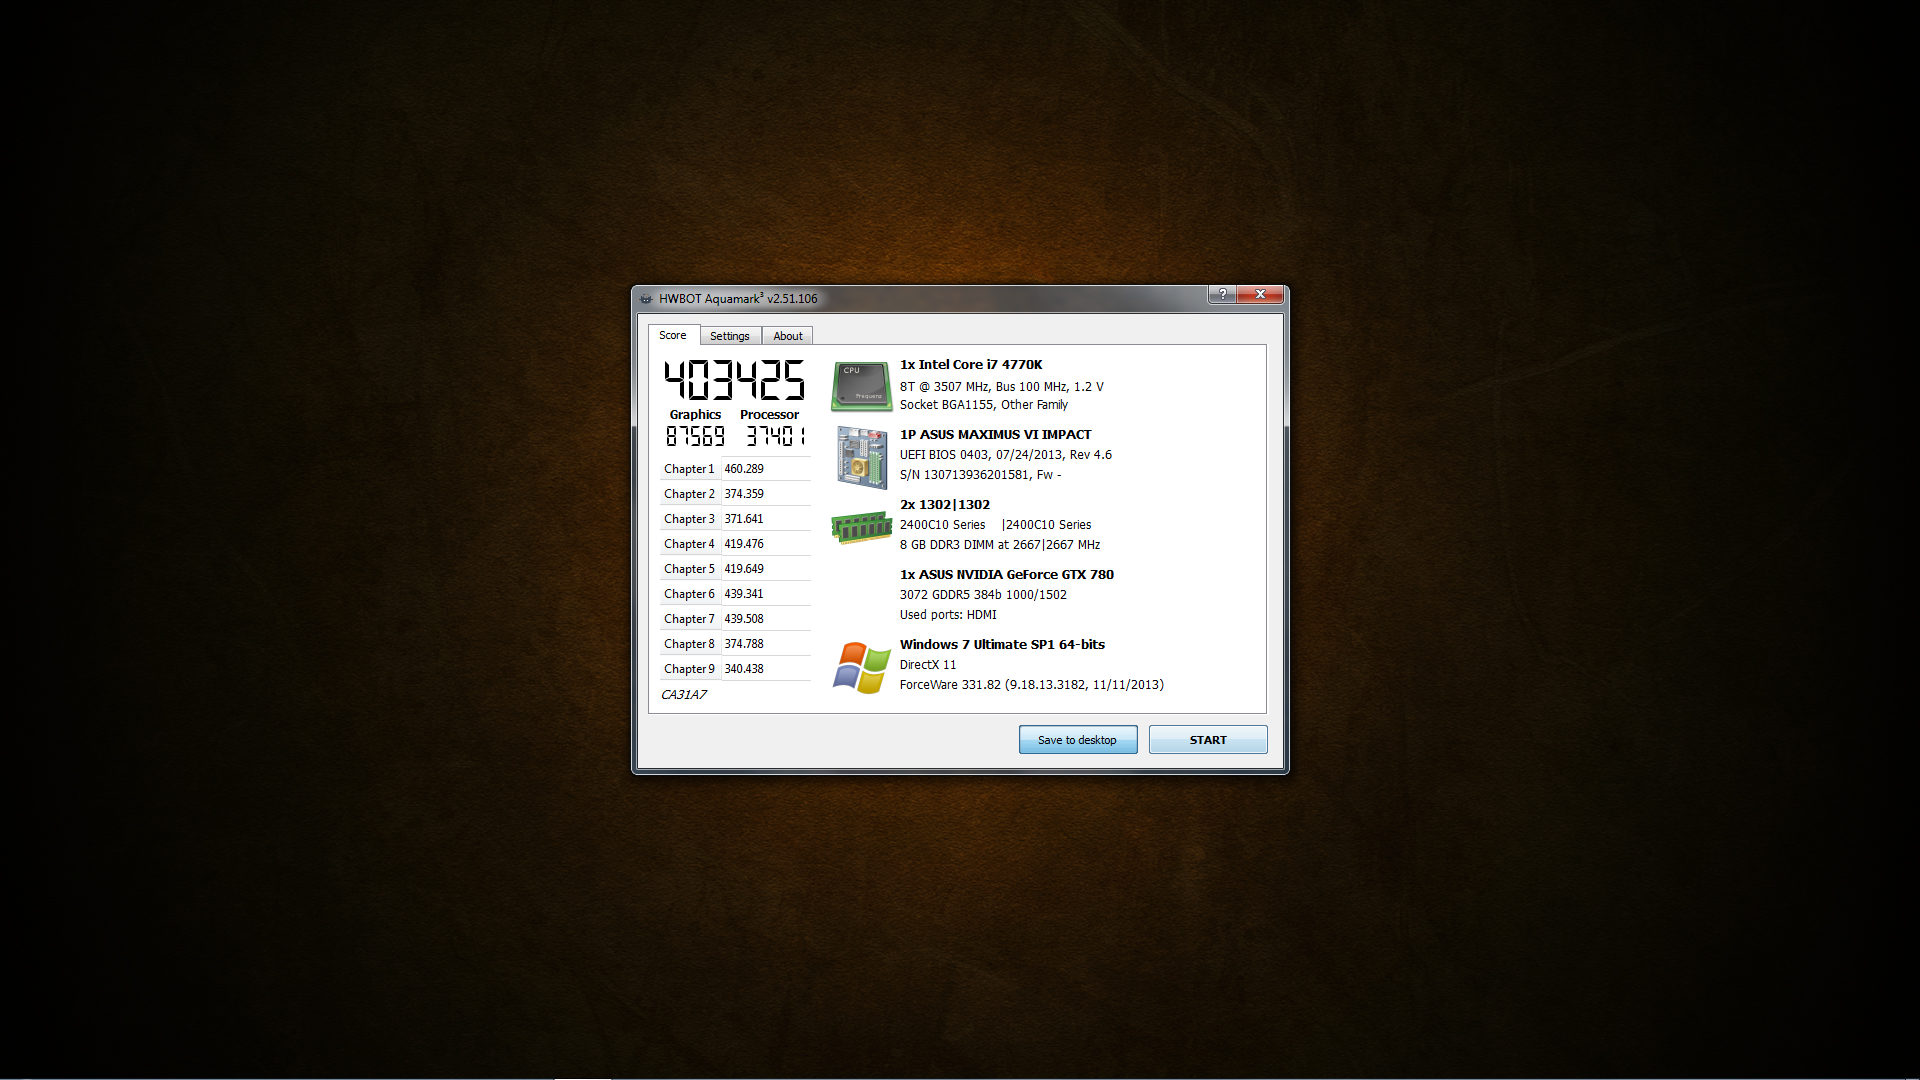Click the Processor label
The width and height of the screenshot is (1920, 1080).
(x=769, y=415)
